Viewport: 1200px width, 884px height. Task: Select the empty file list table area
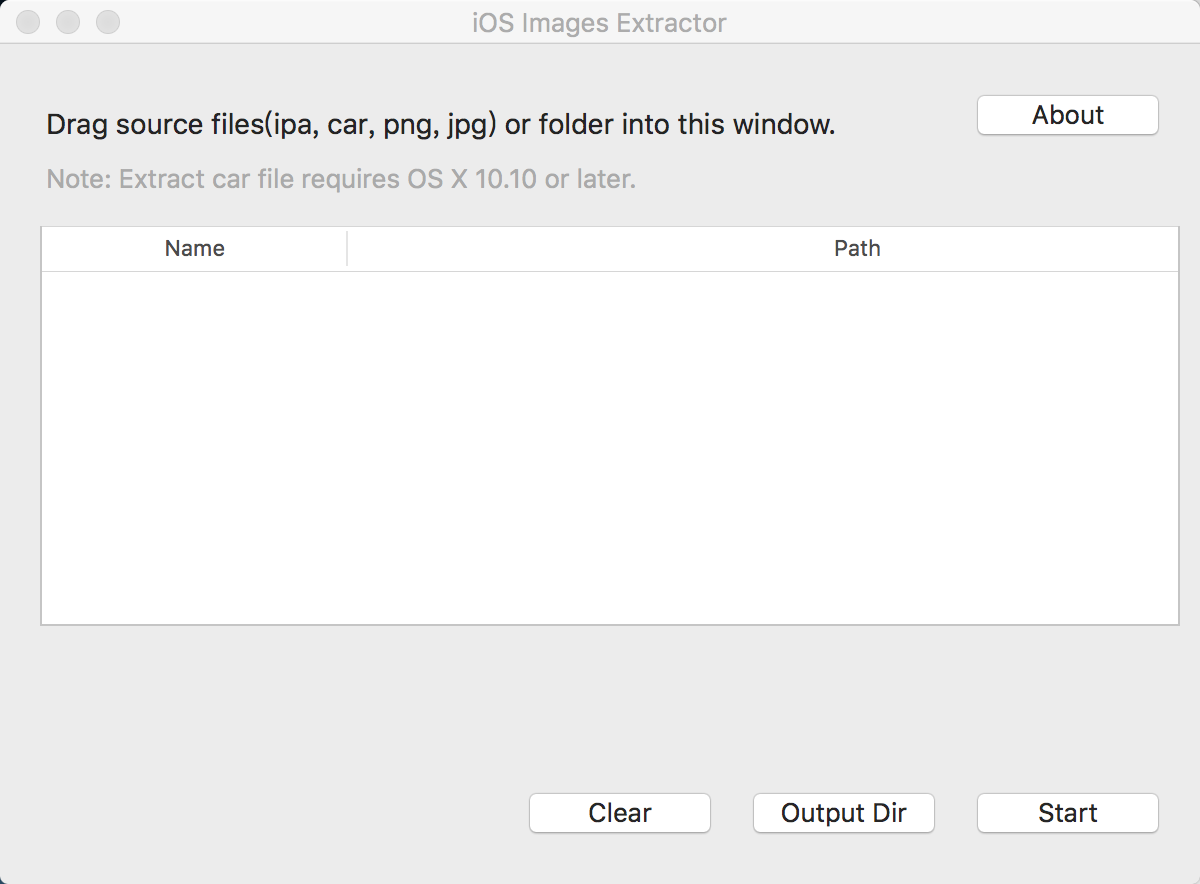[610, 447]
